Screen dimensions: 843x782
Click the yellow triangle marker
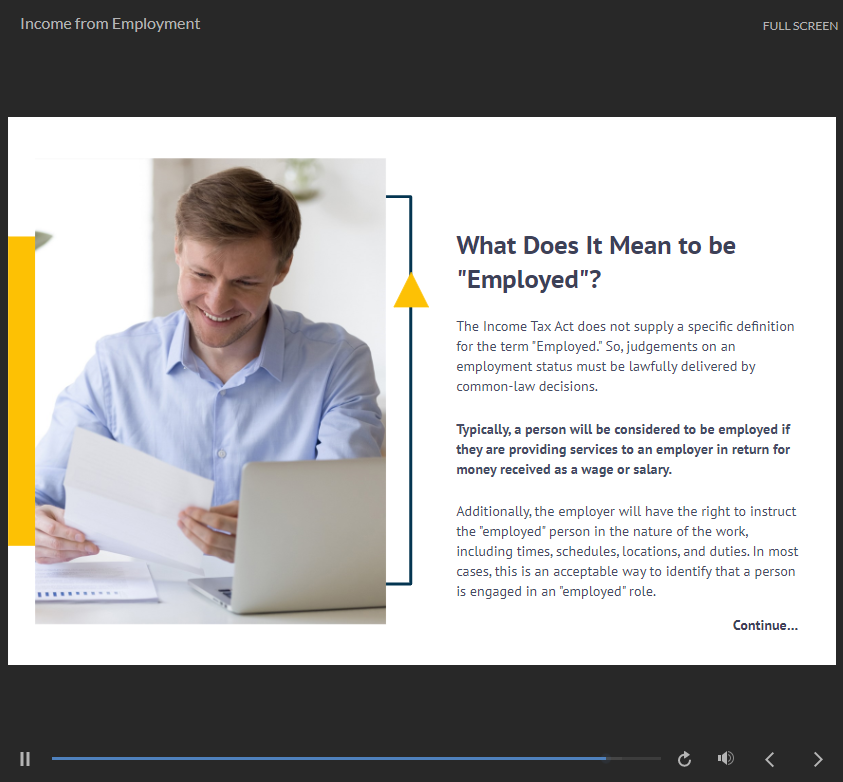coord(411,291)
